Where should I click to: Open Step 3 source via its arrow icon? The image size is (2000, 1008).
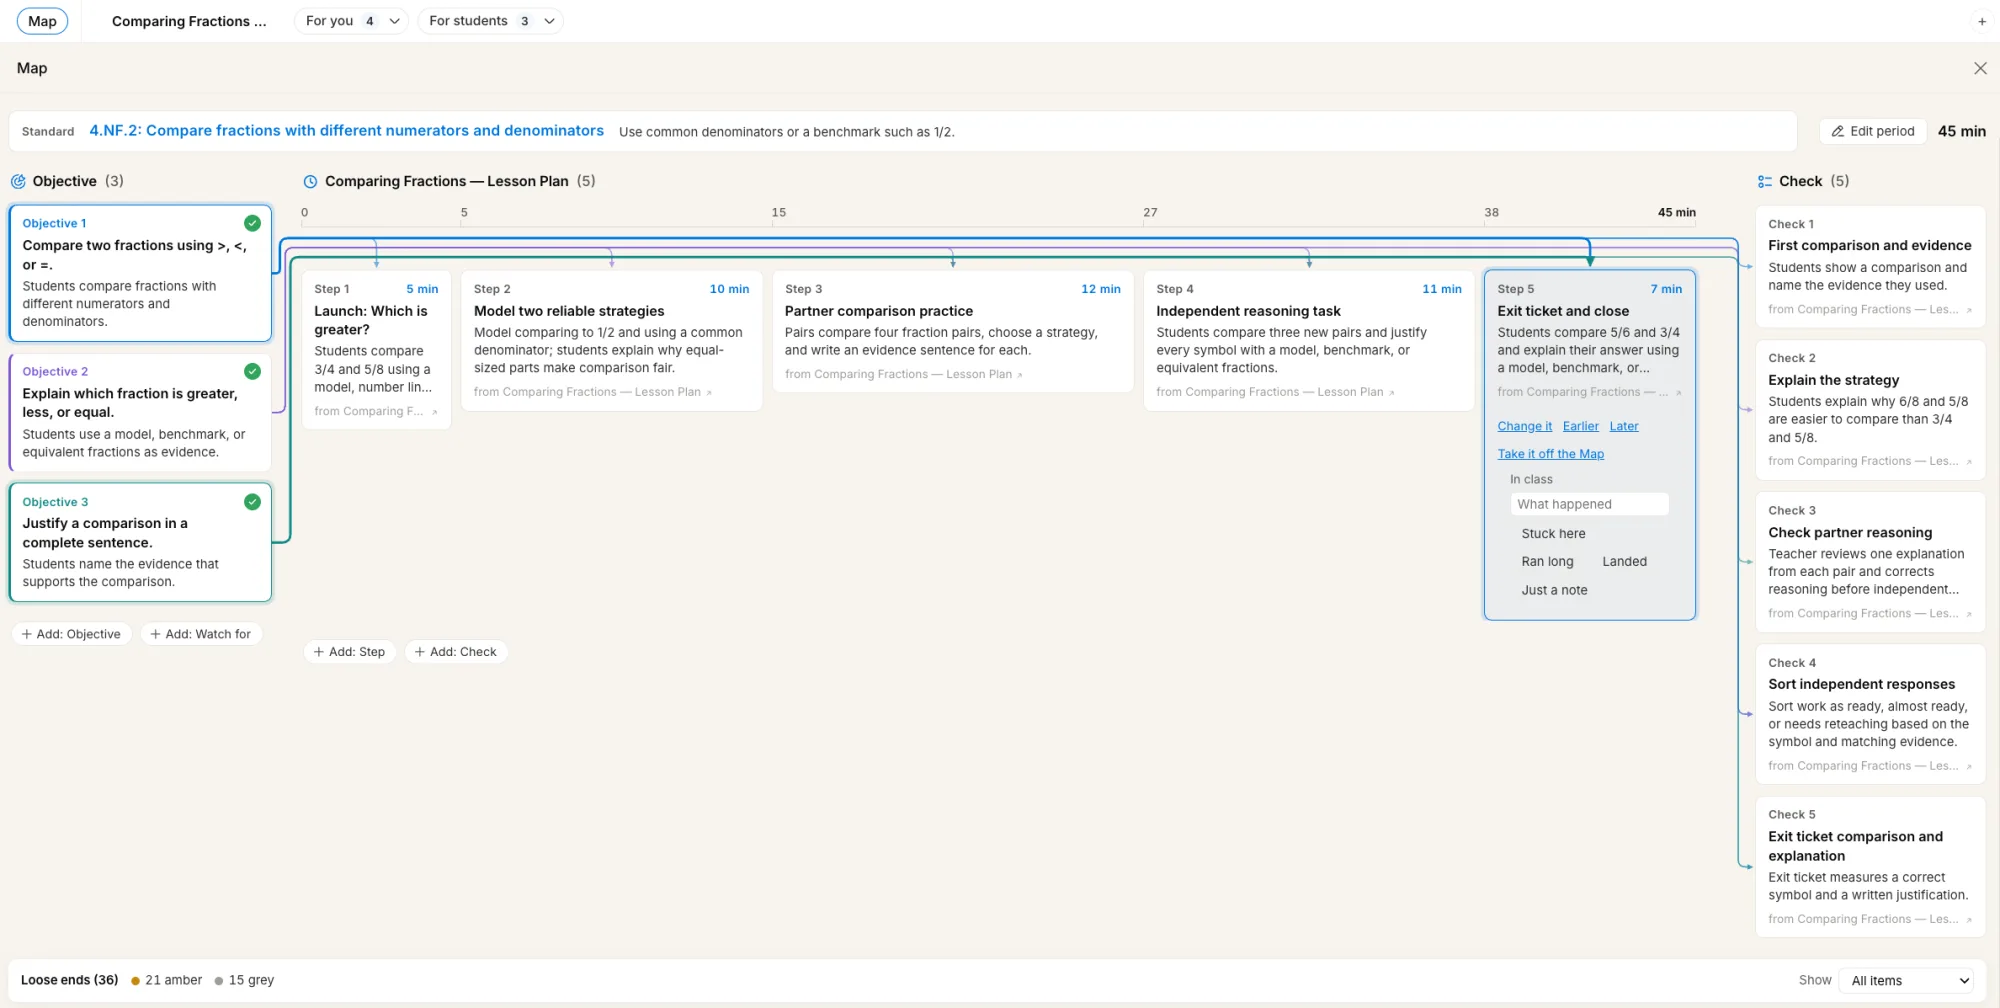pyautogui.click(x=1020, y=375)
